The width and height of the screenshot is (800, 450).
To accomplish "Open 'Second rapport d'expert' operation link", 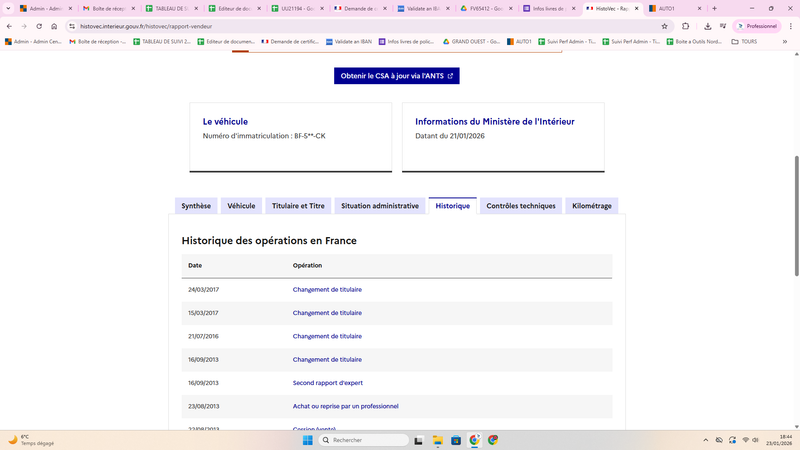I will [x=327, y=383].
